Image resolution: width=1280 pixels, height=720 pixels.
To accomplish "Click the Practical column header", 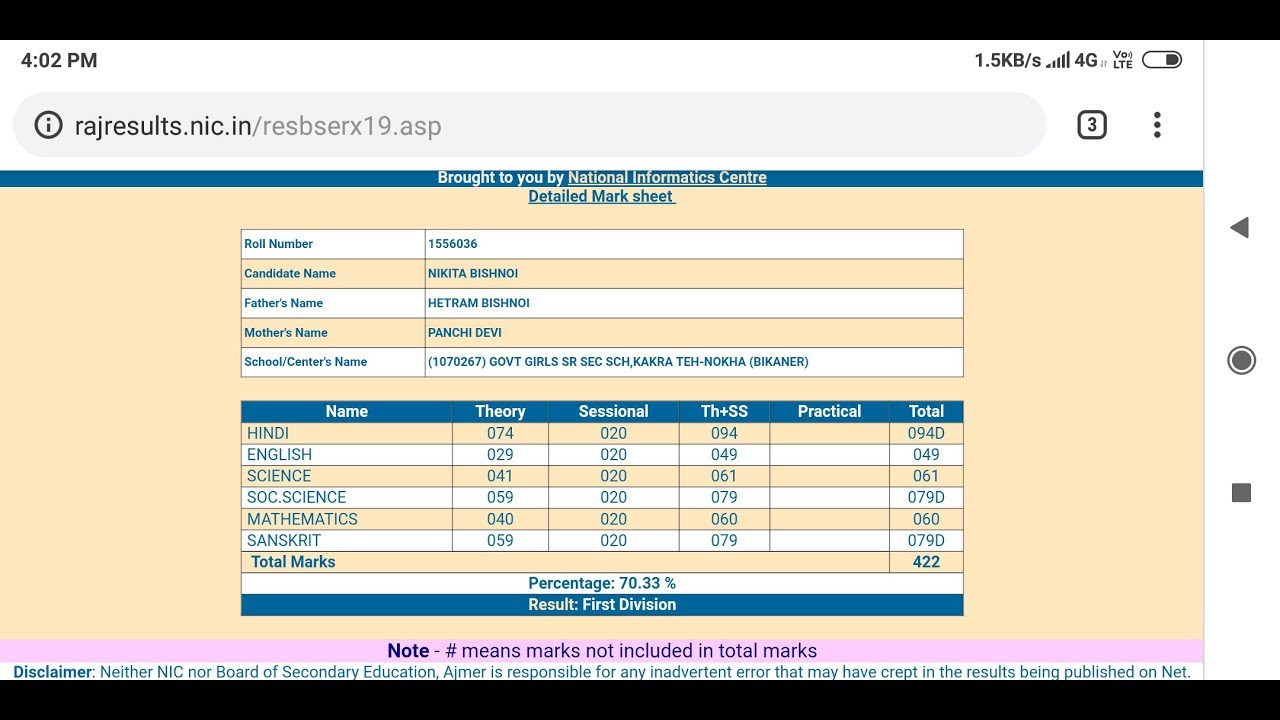I will [x=829, y=411].
